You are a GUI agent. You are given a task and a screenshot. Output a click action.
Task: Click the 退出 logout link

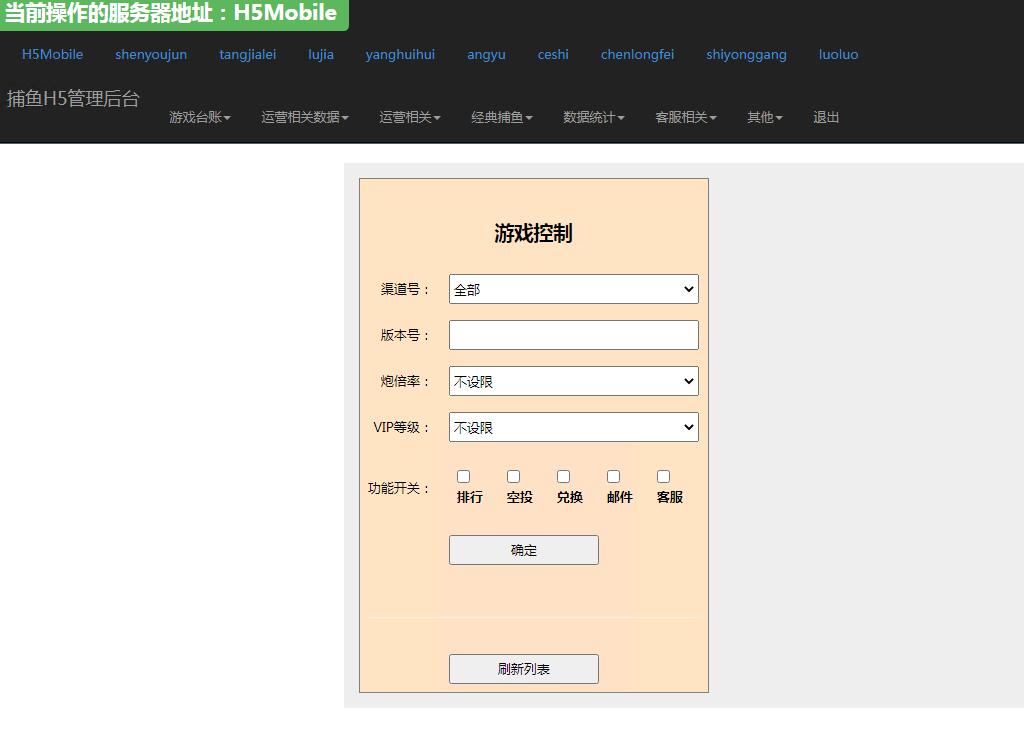(824, 117)
